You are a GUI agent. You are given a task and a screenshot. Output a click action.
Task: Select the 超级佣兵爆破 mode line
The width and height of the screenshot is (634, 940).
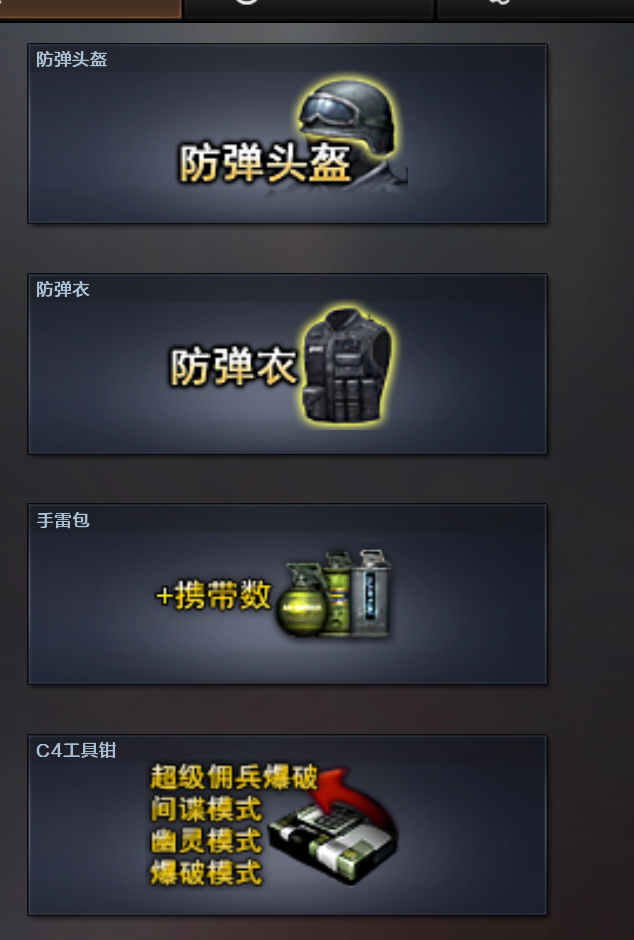(x=234, y=777)
